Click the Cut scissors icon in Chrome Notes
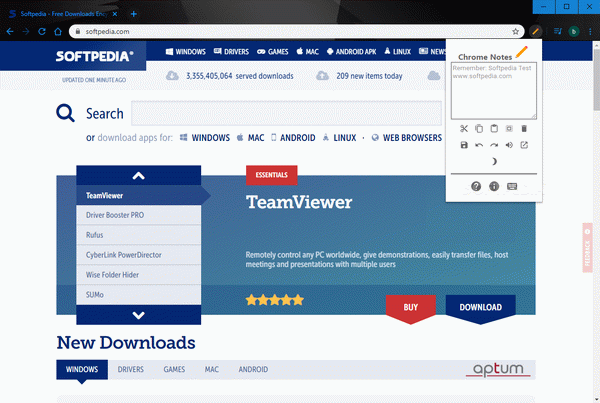The width and height of the screenshot is (600, 403). (x=464, y=129)
